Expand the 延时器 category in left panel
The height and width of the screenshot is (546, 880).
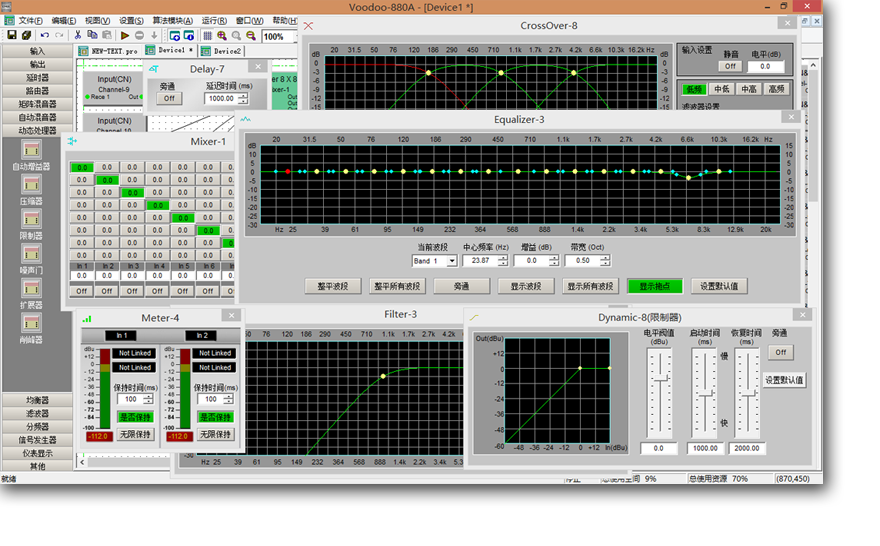click(37, 77)
